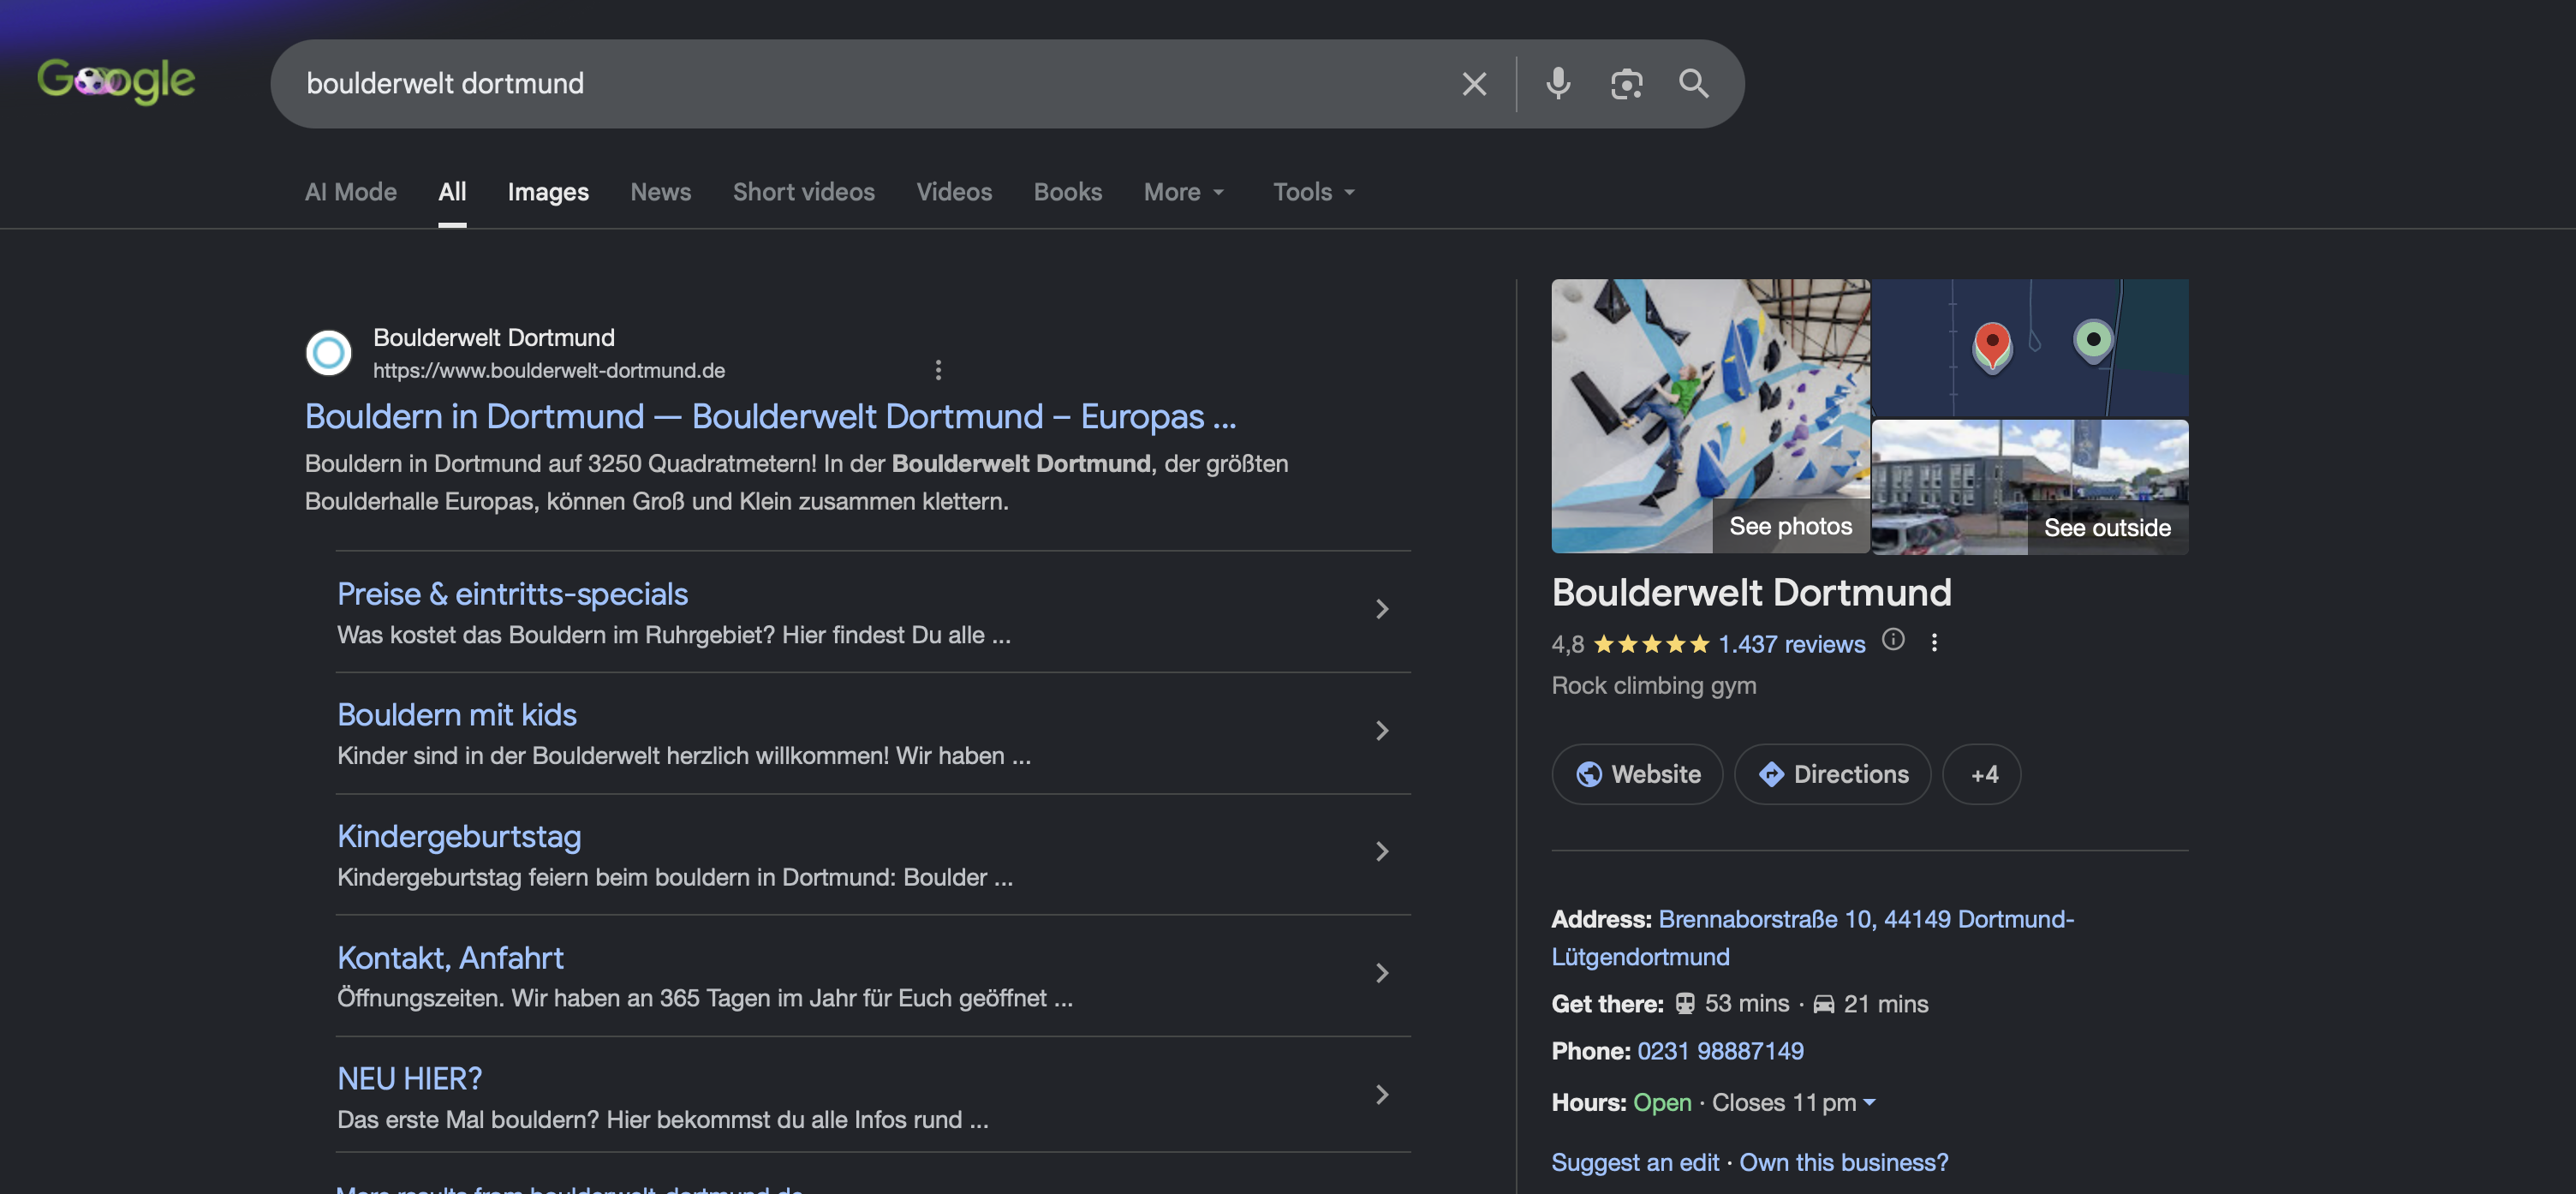Expand chevron for NEU HIER? row
The width and height of the screenshot is (2576, 1194).
1382,1095
